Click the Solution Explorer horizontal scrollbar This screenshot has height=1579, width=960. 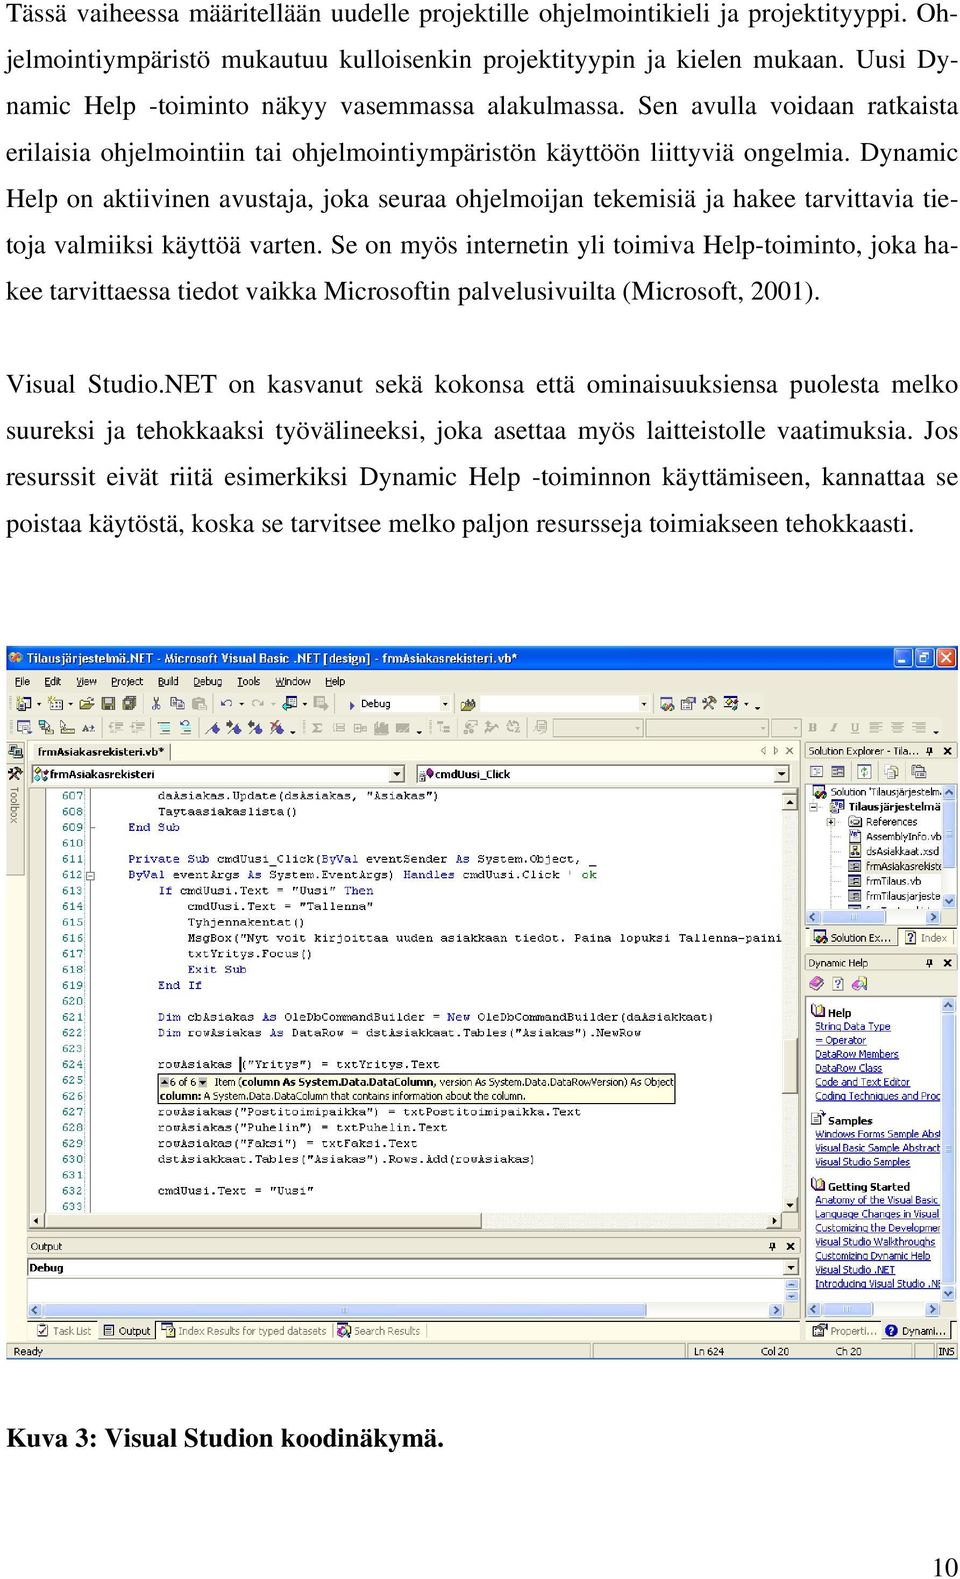(x=874, y=917)
